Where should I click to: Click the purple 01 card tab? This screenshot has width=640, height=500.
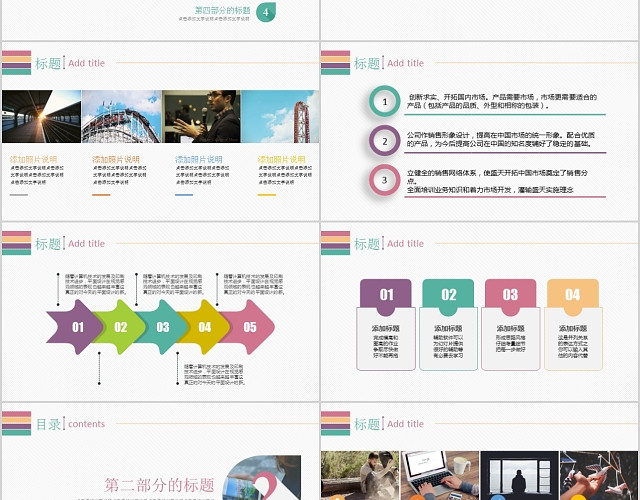(386, 297)
